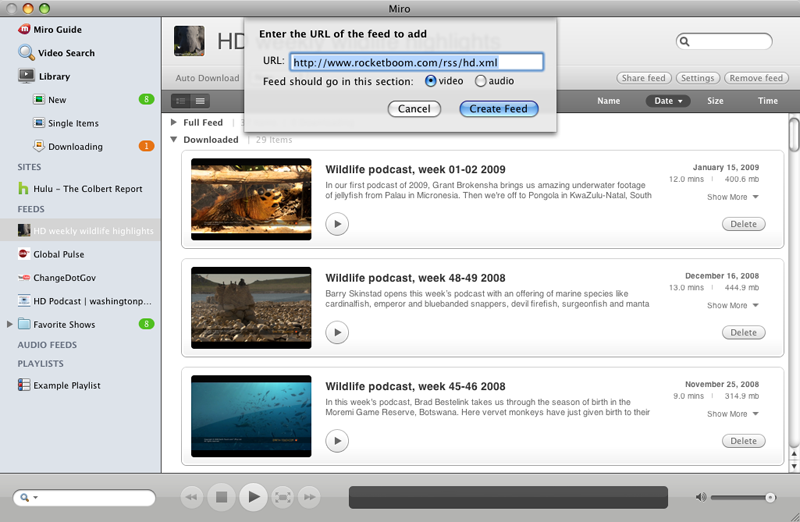Click the speaker volume icon
Image resolution: width=800 pixels, height=522 pixels.
point(701,497)
